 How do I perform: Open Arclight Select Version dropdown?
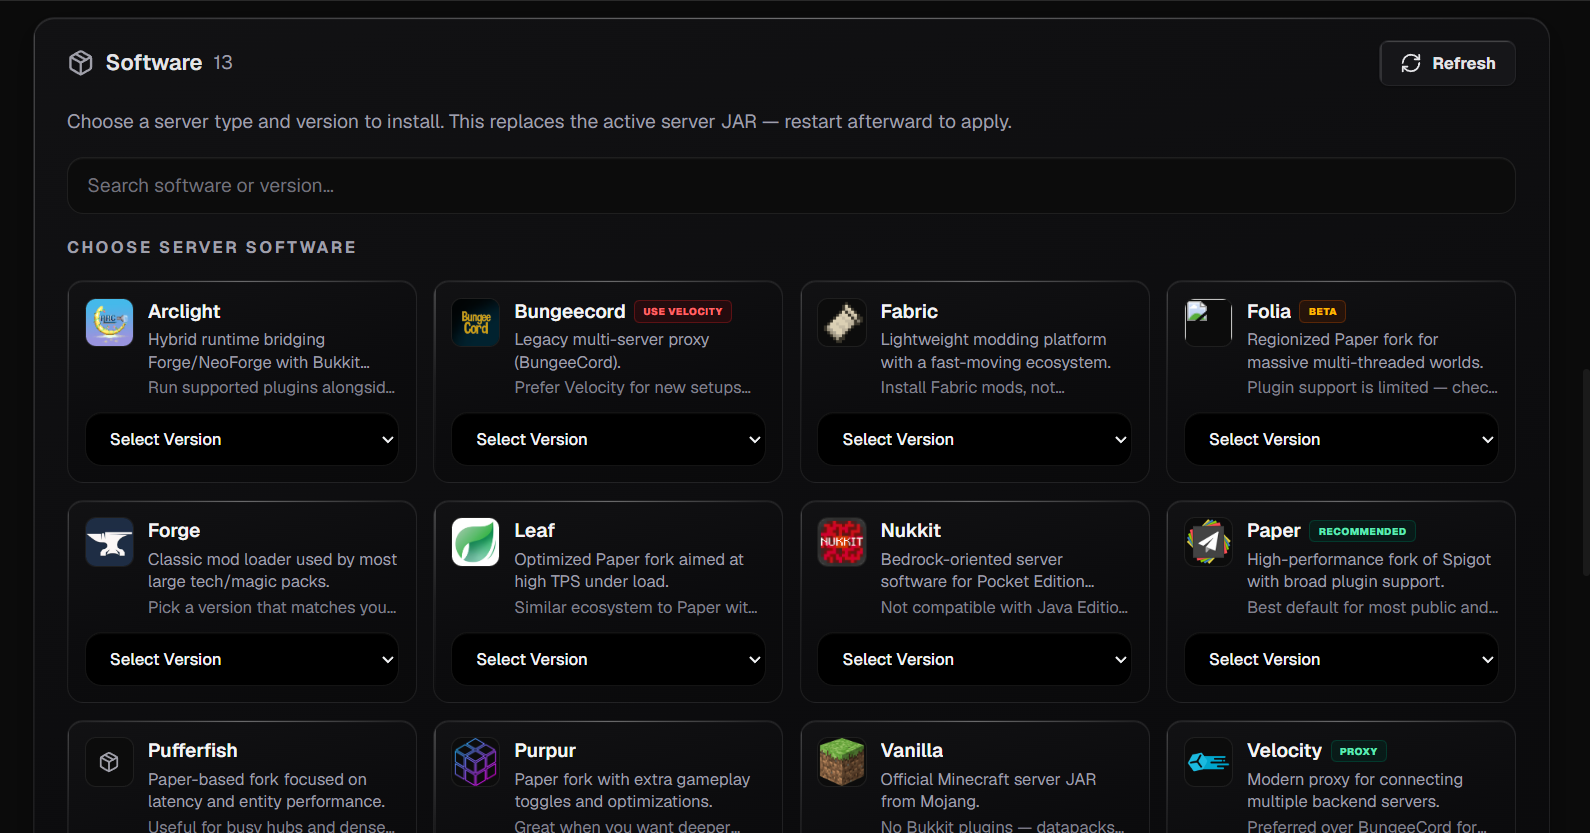coord(242,439)
